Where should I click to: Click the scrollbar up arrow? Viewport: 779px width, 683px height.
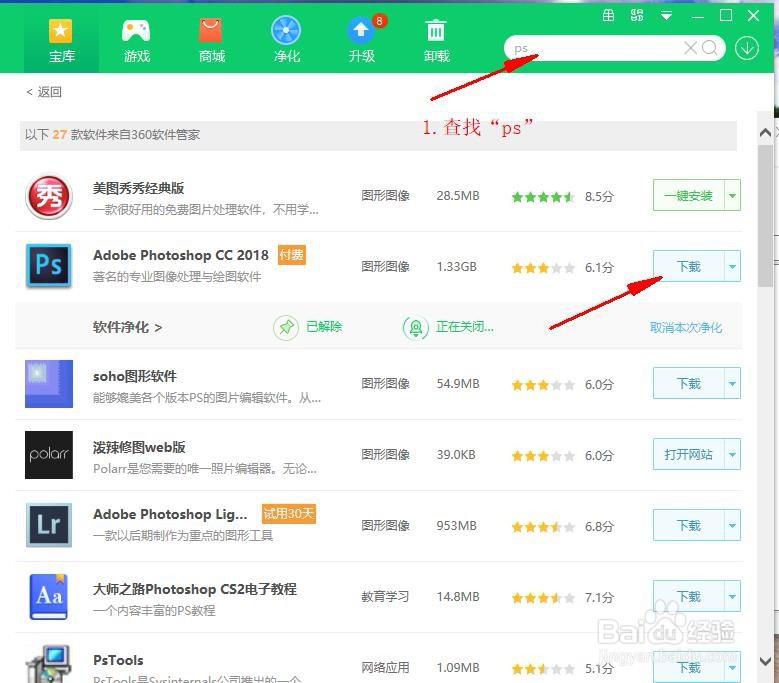click(x=765, y=133)
